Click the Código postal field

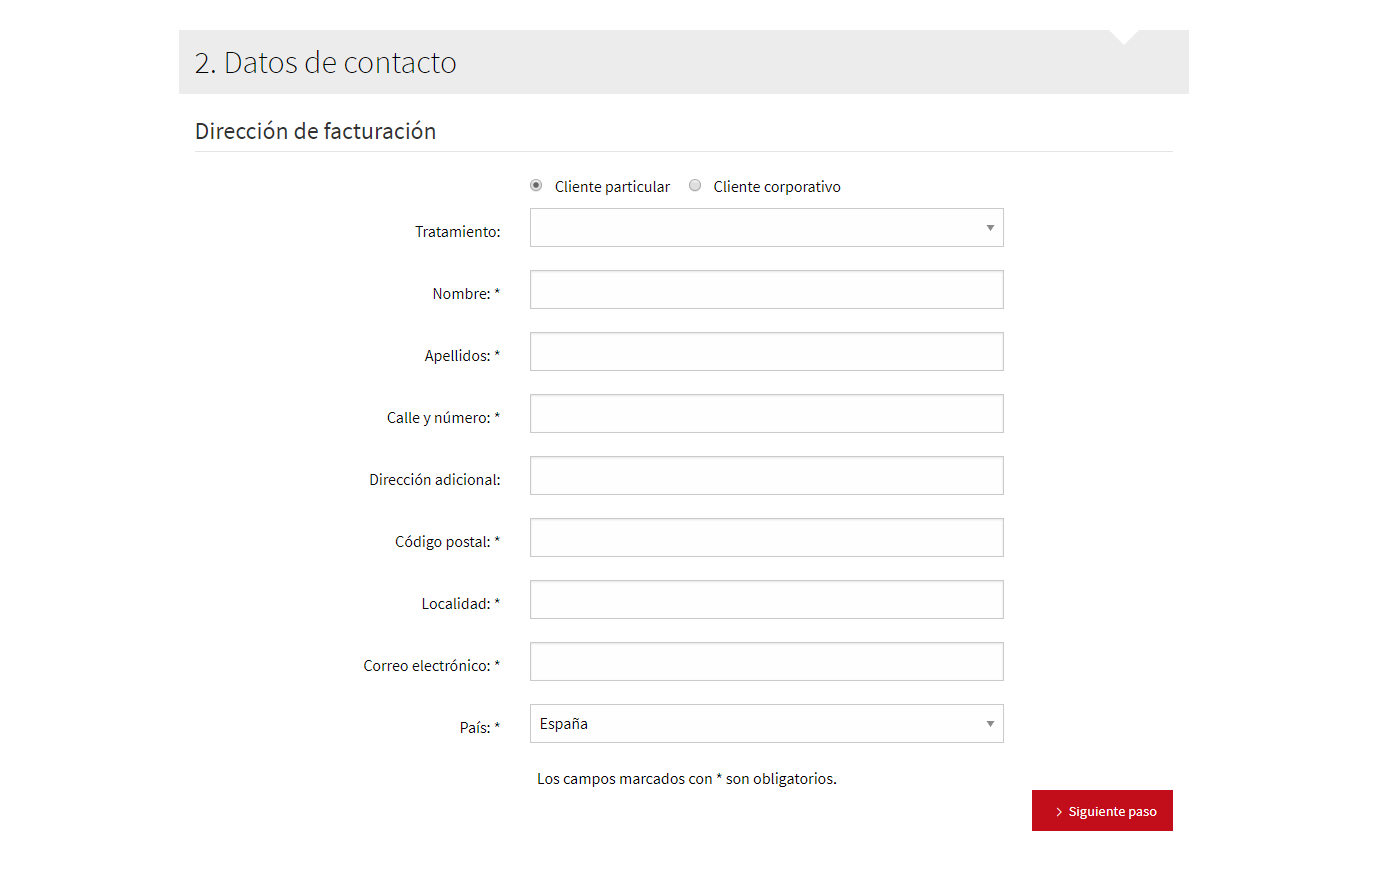(x=766, y=538)
